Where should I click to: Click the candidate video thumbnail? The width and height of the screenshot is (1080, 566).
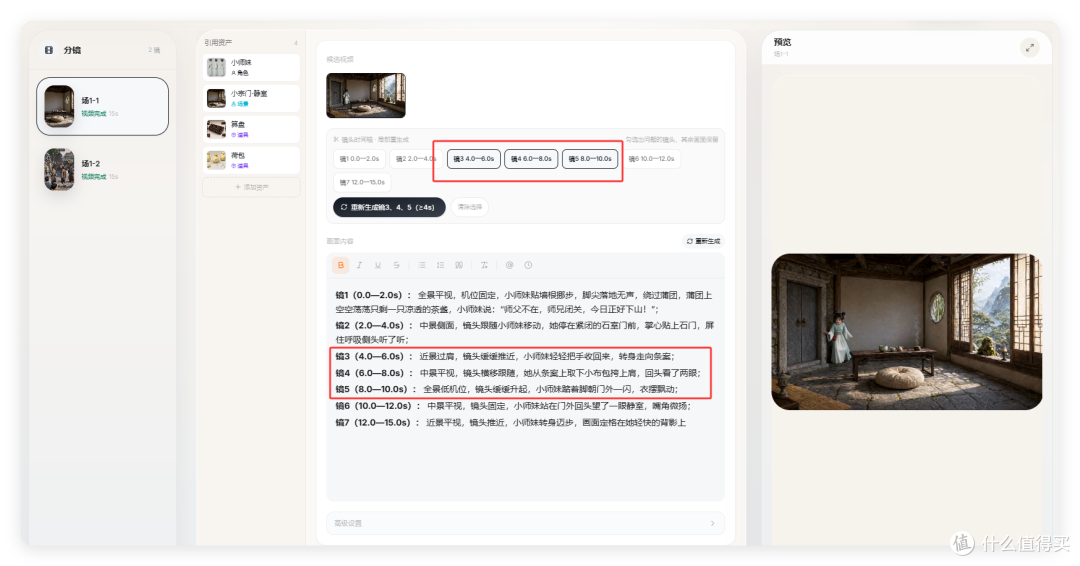366,96
